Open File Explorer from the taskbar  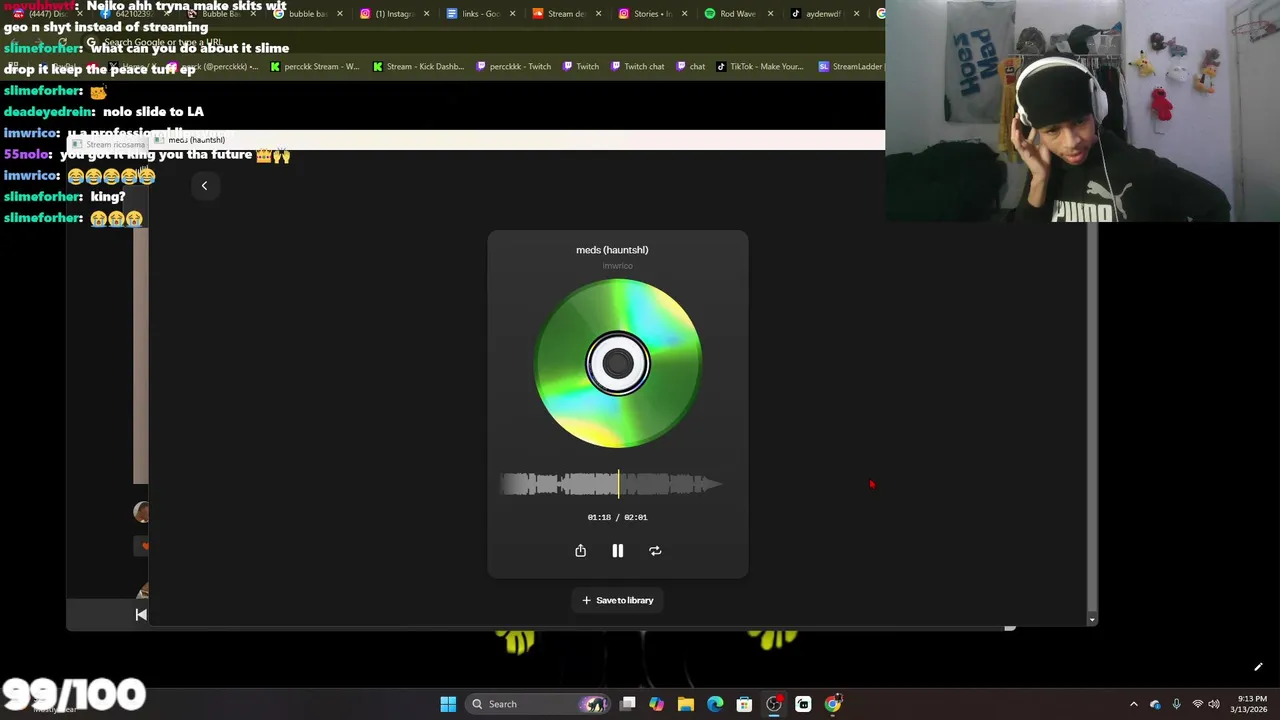[686, 704]
